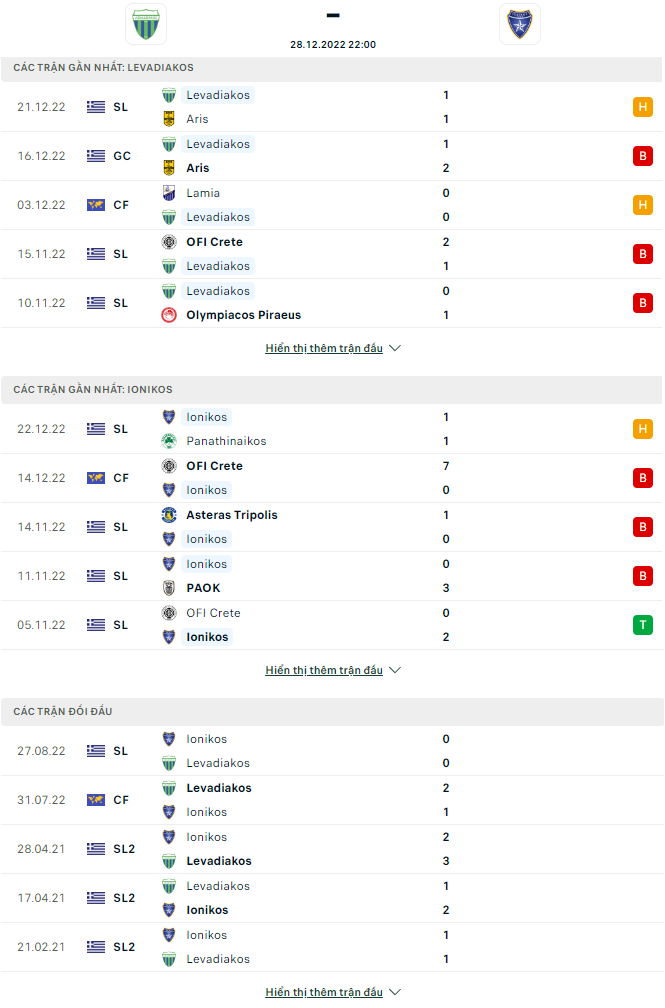Click the Asteras Tripolis team logo

169,515
